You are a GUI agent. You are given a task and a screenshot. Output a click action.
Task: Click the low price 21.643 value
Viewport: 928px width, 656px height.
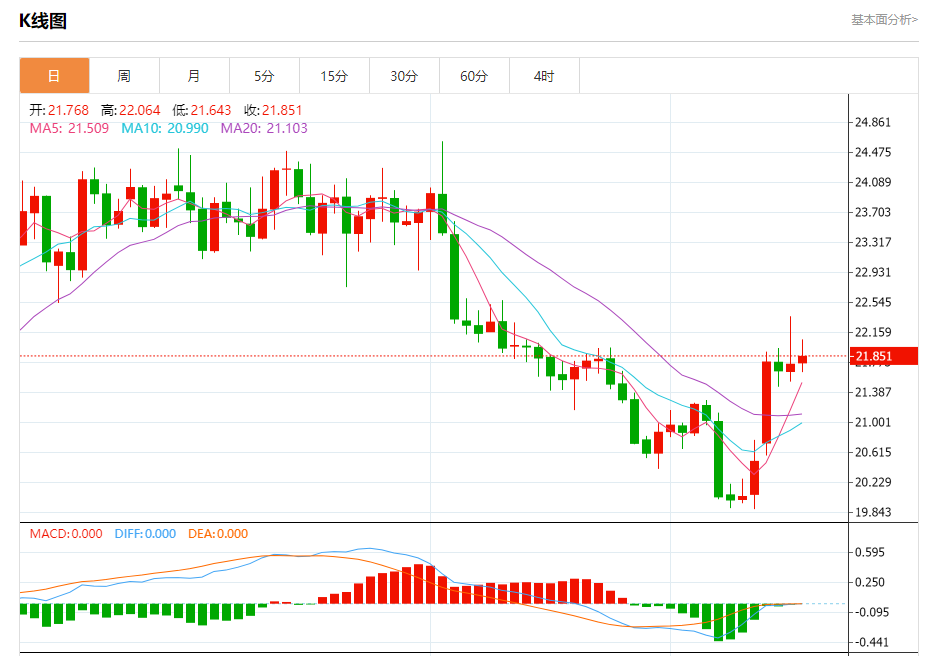coord(211,110)
